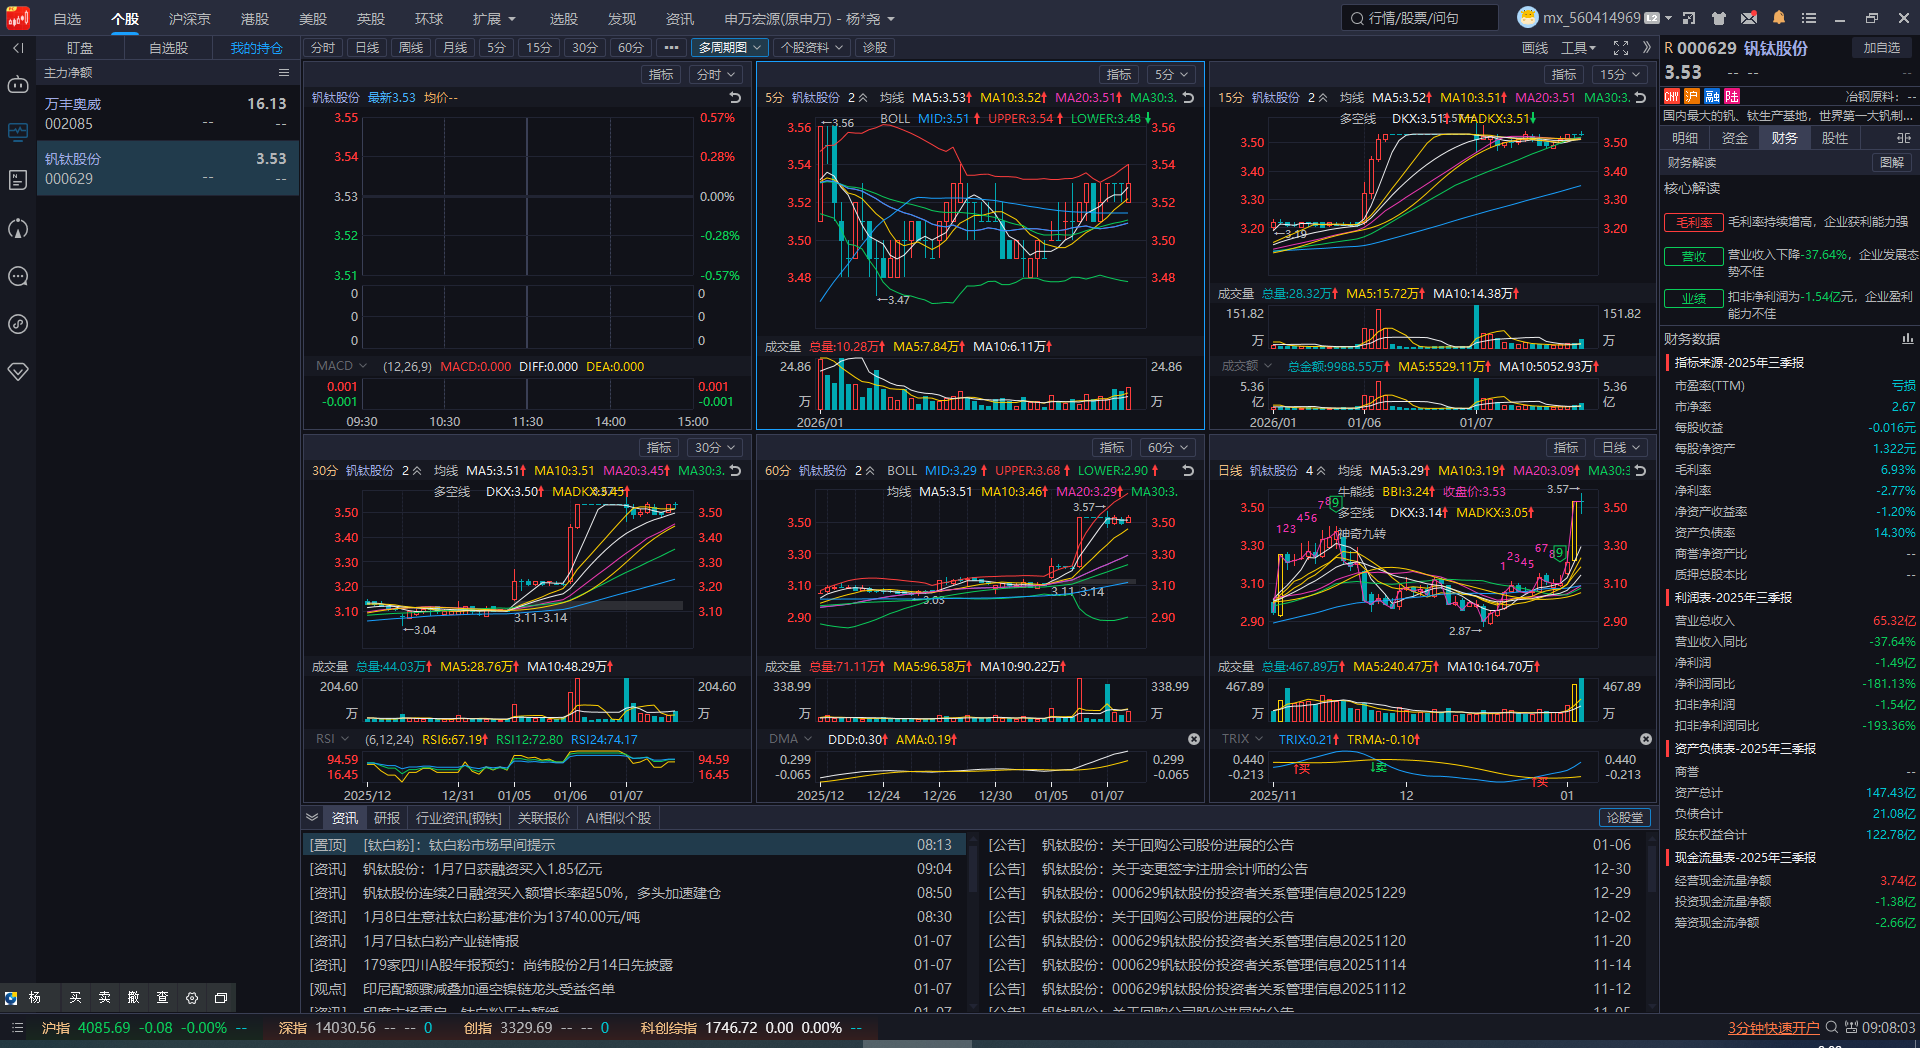Click the search magnifier icon in the status bar
Screen dimensions: 1920x1048
click(x=1832, y=1027)
